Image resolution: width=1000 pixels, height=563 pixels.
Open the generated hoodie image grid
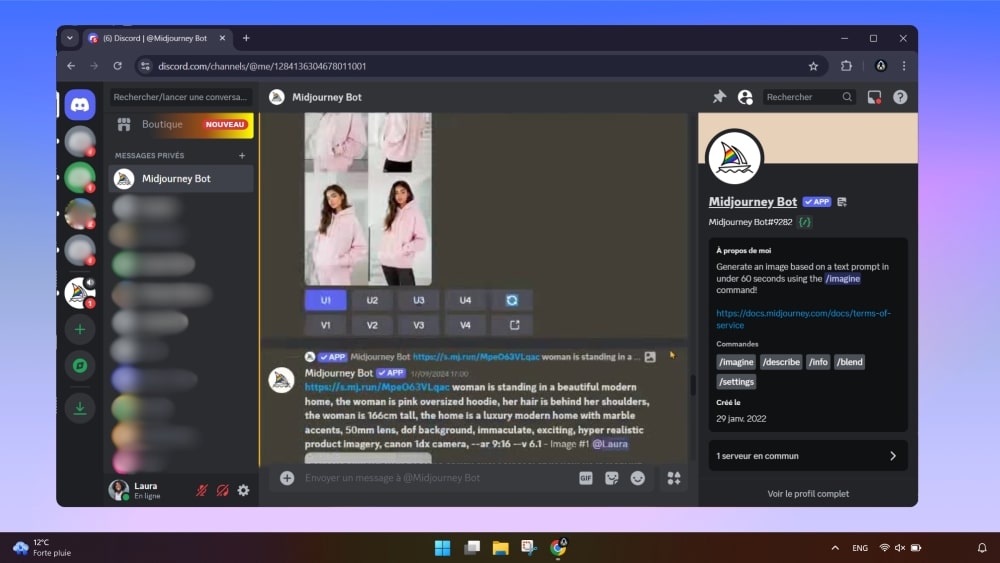368,199
